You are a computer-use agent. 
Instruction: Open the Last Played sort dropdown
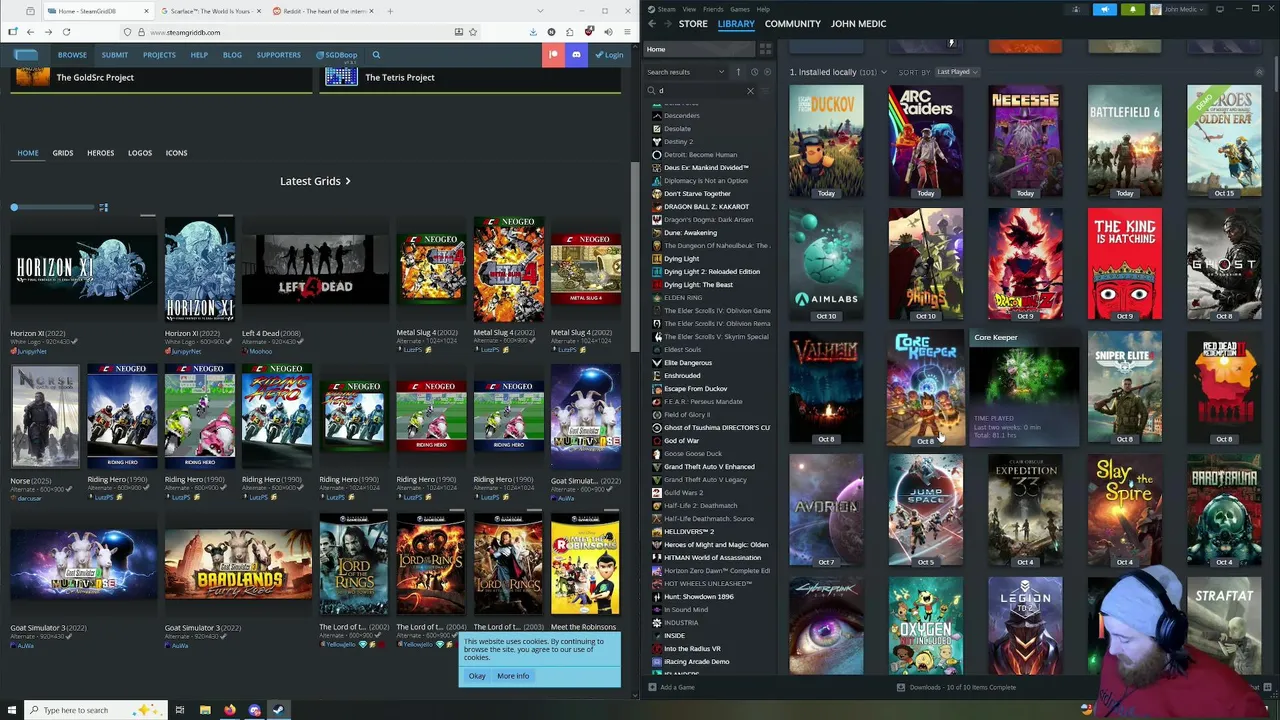[957, 72]
